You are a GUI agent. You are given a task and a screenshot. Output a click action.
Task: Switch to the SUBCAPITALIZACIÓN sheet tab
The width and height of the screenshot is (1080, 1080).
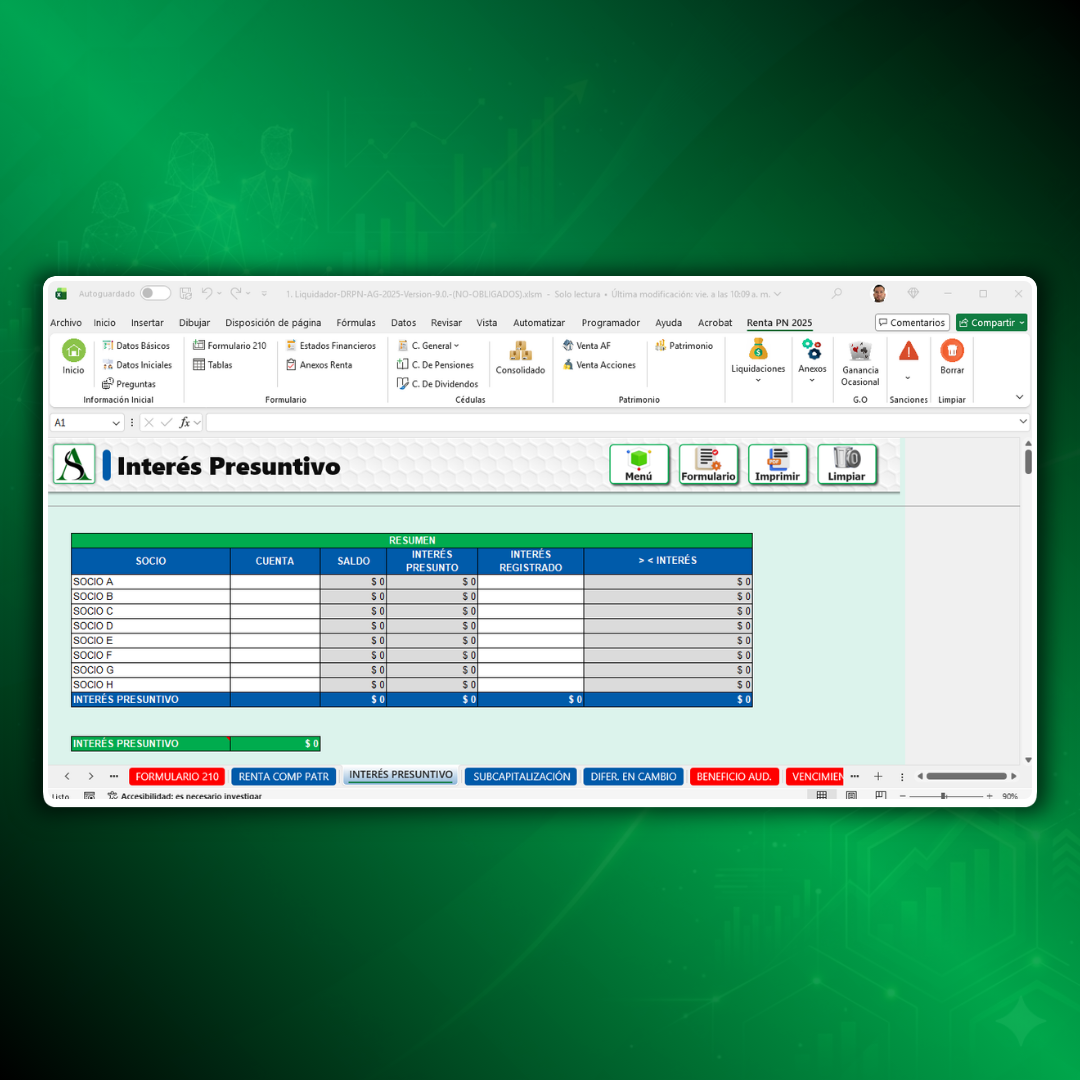tap(521, 777)
